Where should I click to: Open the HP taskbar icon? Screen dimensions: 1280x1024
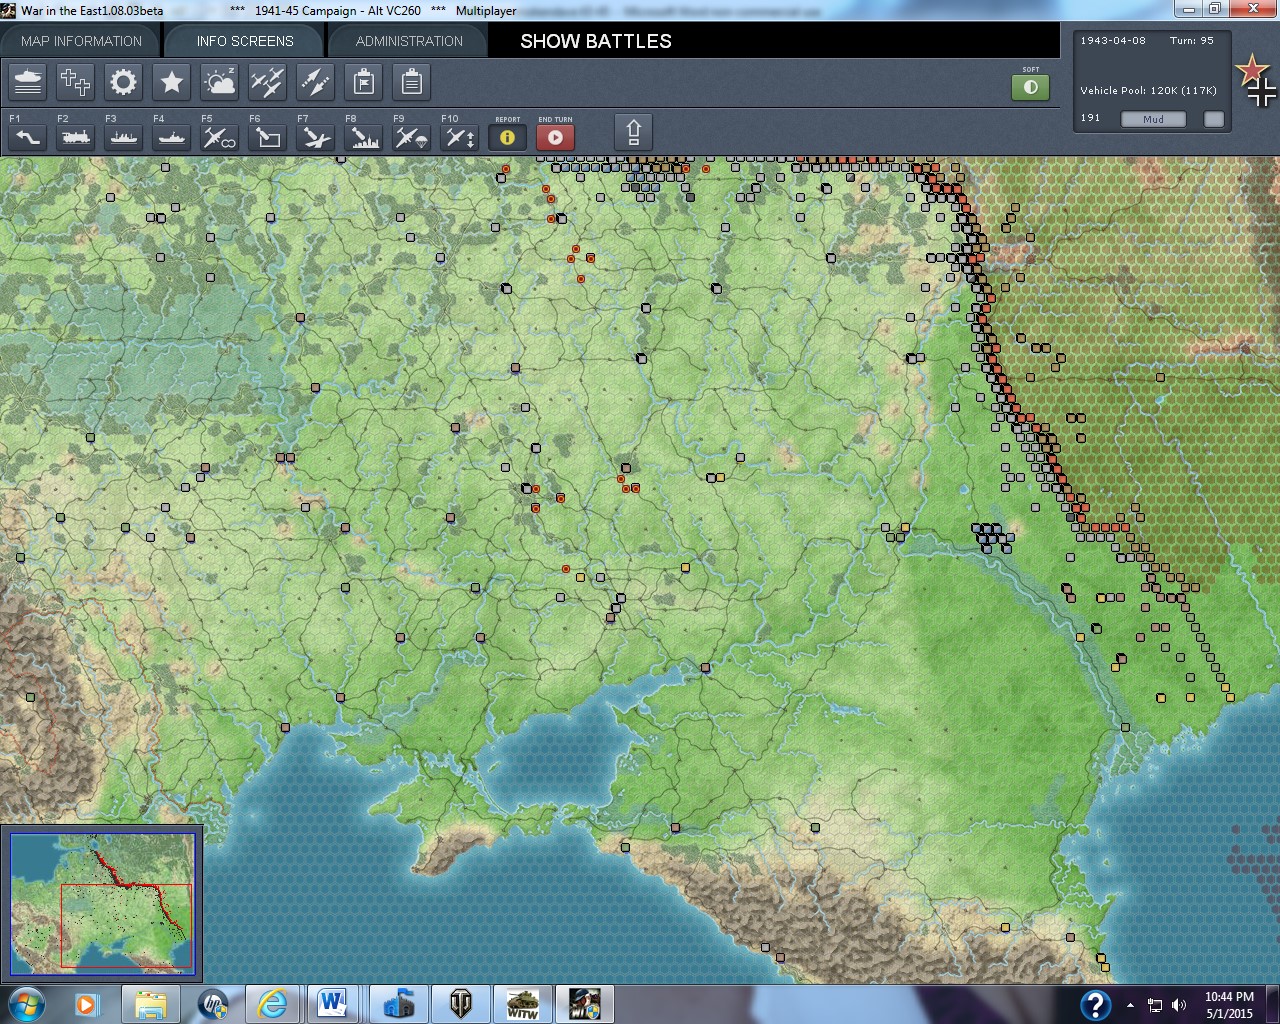click(213, 1004)
